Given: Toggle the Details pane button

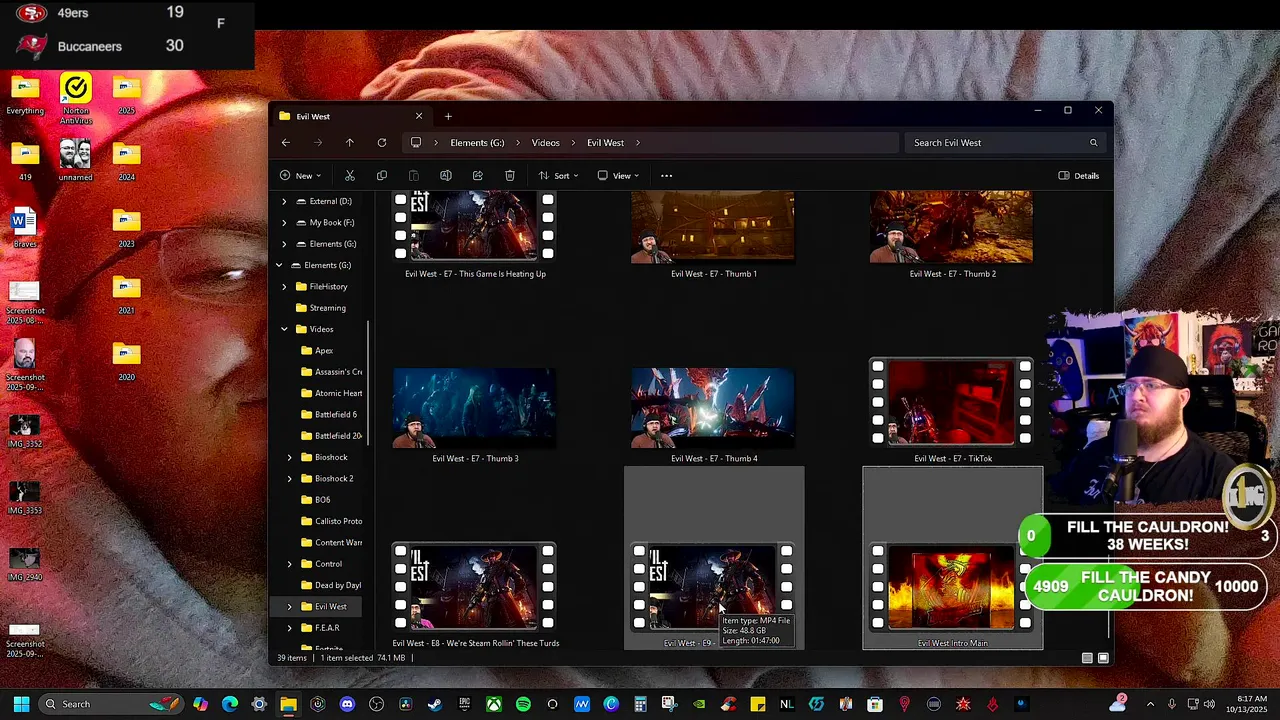Looking at the screenshot, I should click(x=1079, y=176).
